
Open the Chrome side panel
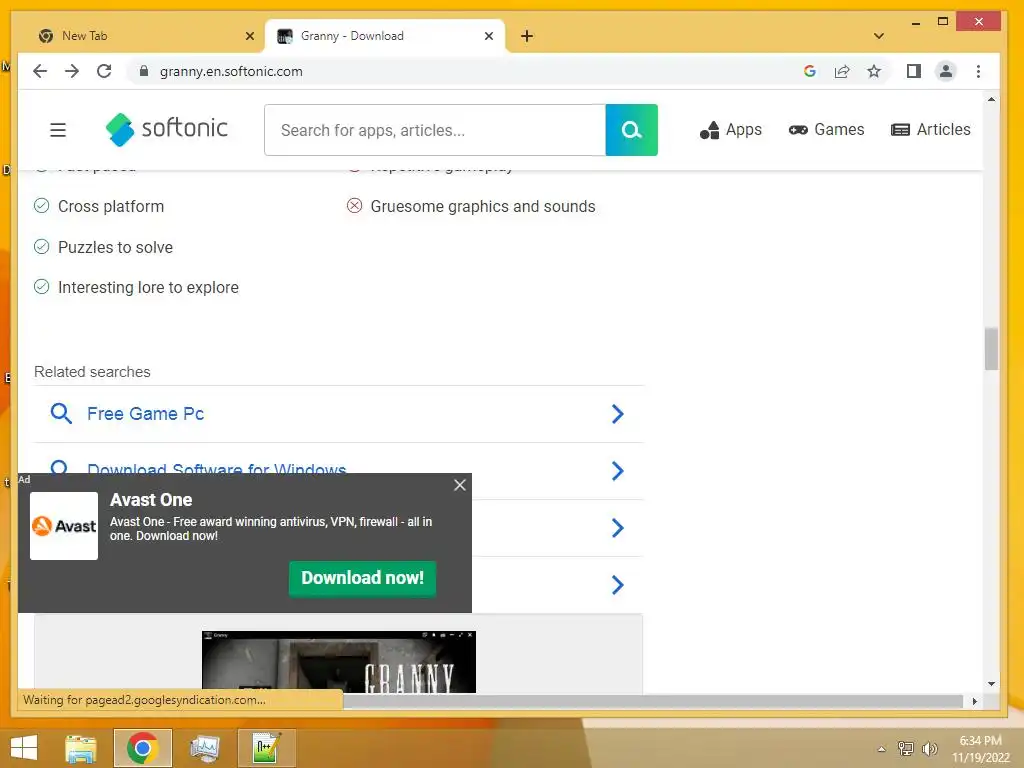(x=914, y=71)
